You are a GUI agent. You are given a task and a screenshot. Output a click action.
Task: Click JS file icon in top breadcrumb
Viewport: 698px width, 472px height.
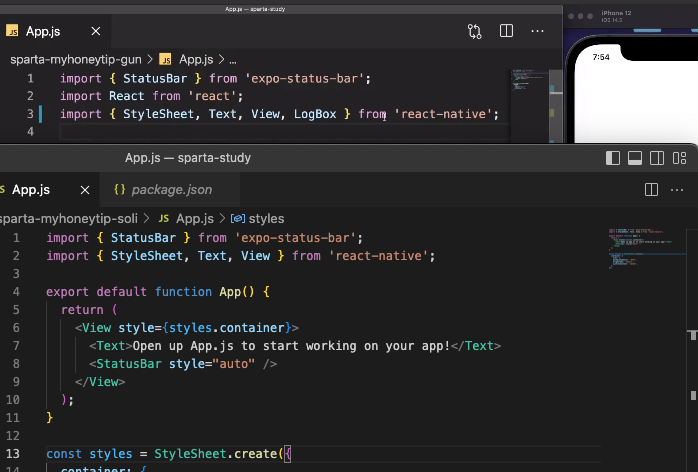(166, 59)
